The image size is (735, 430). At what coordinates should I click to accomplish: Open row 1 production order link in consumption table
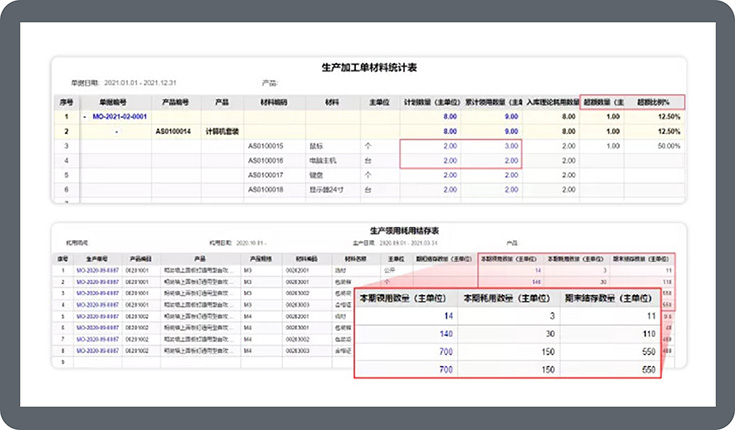tap(98, 271)
